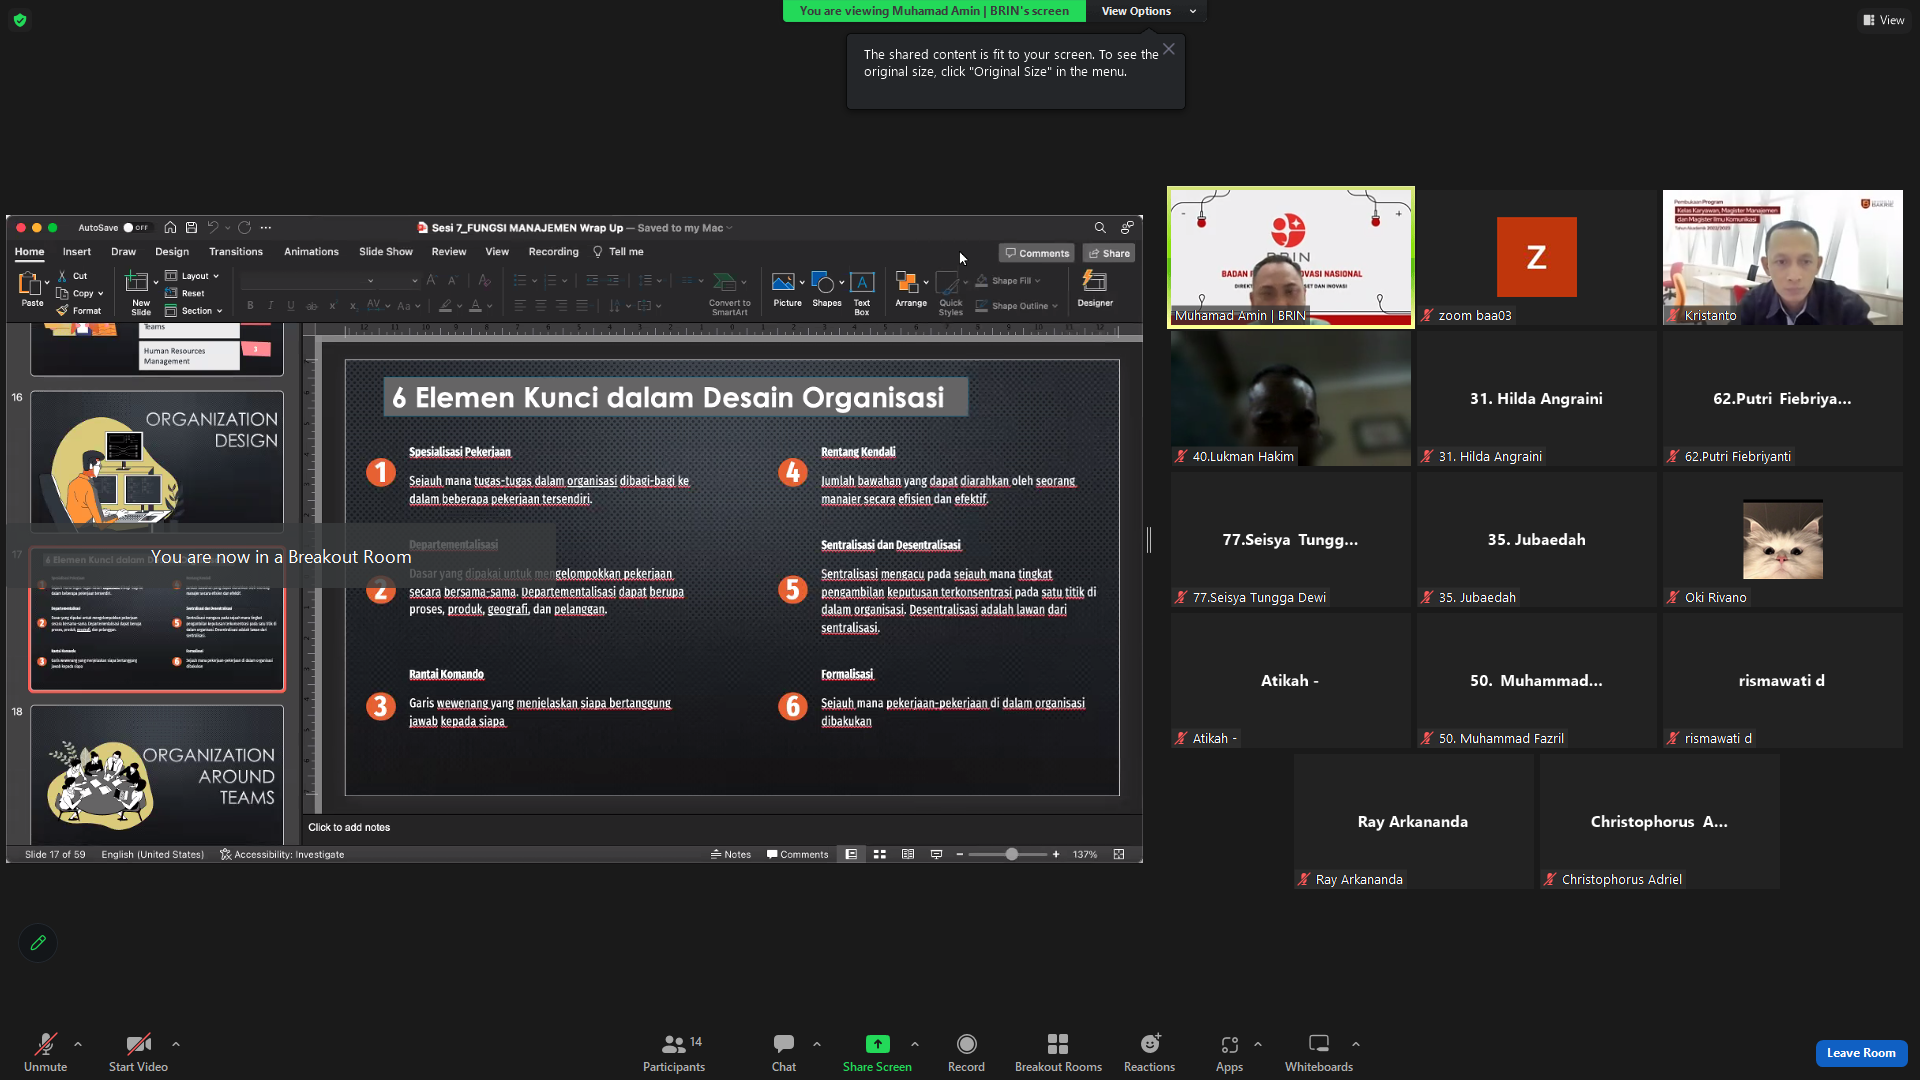Click Reset slide command
Screen dimensions: 1920x1080
point(185,294)
